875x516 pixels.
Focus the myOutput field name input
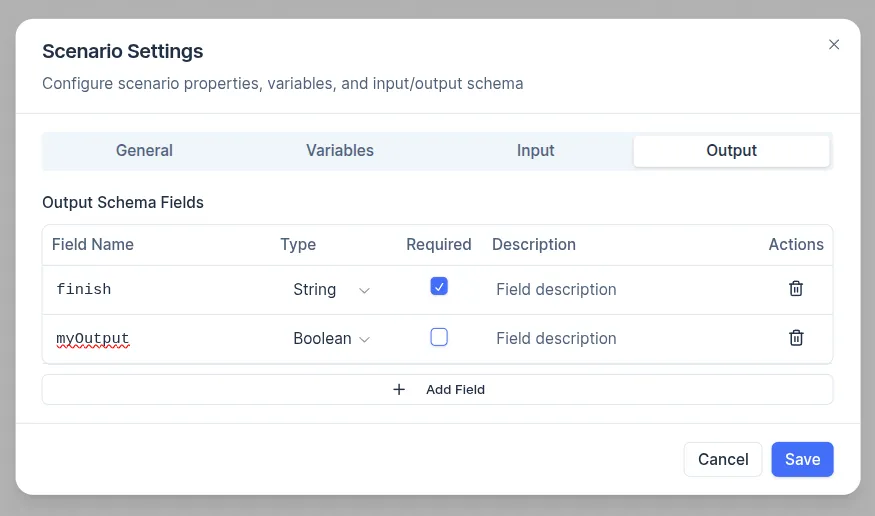point(160,338)
